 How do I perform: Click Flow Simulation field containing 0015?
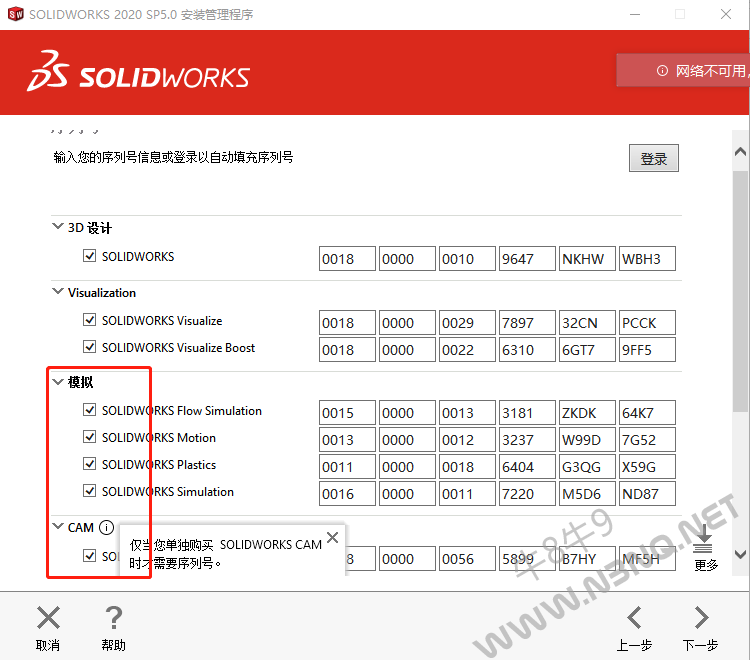[x=347, y=413]
